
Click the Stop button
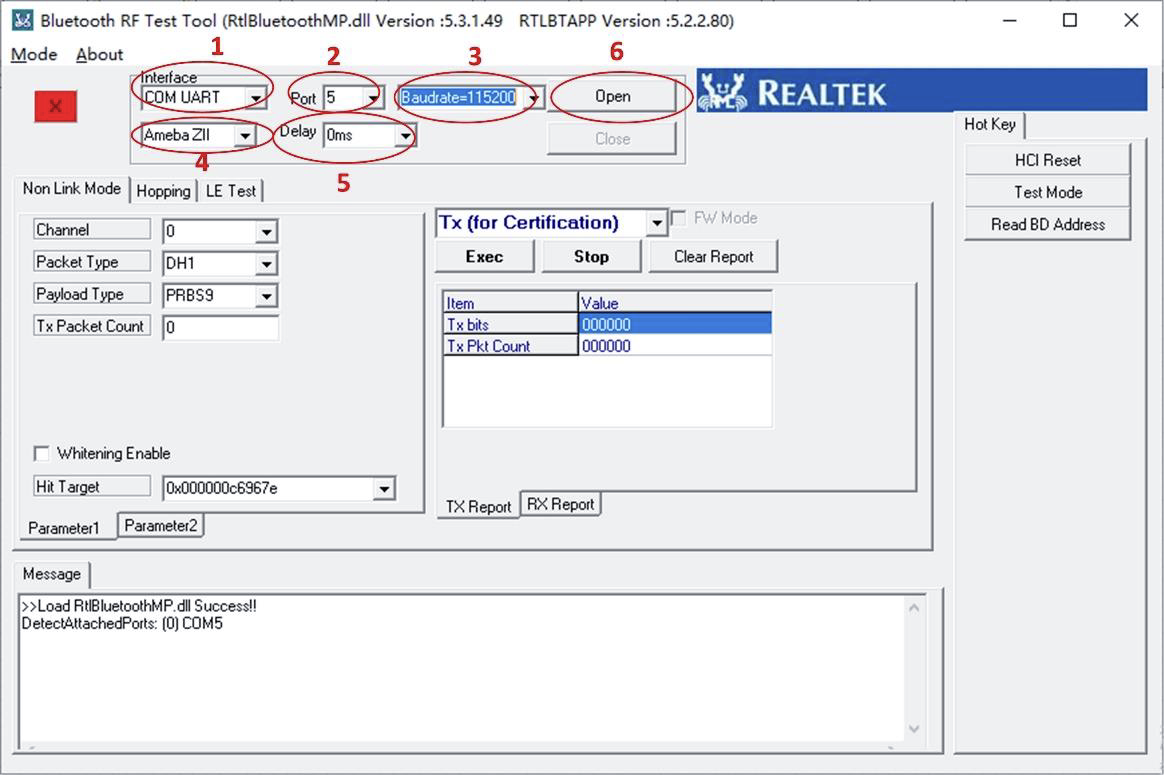point(591,257)
